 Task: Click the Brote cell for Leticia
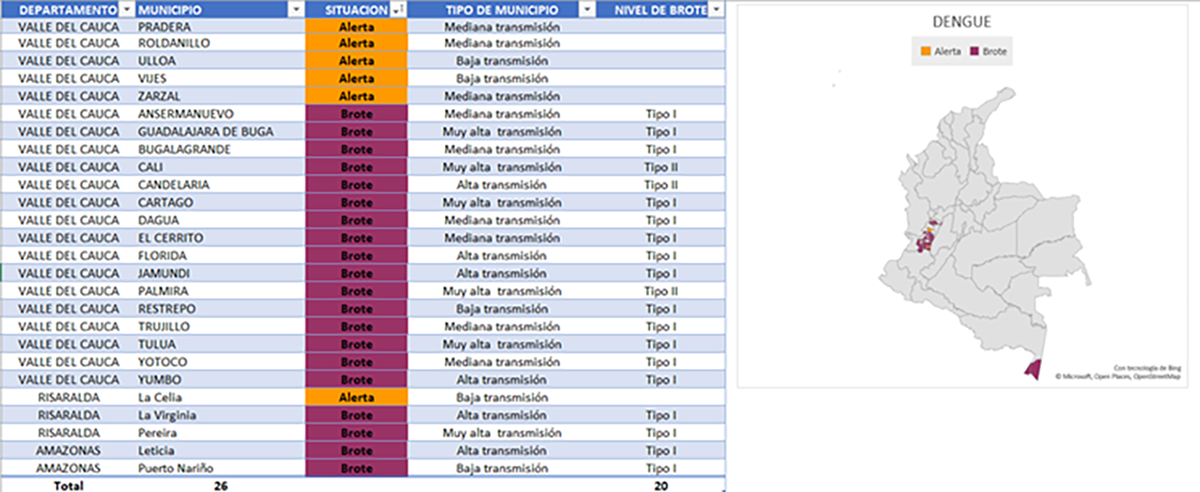(356, 451)
